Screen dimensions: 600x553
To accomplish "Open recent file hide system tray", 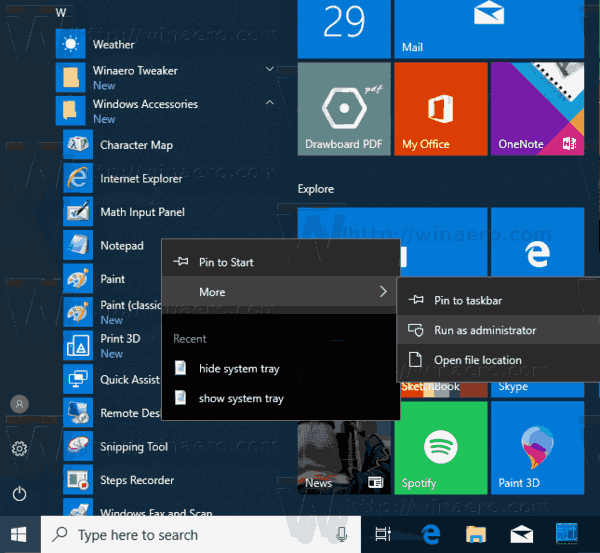I will click(281, 369).
